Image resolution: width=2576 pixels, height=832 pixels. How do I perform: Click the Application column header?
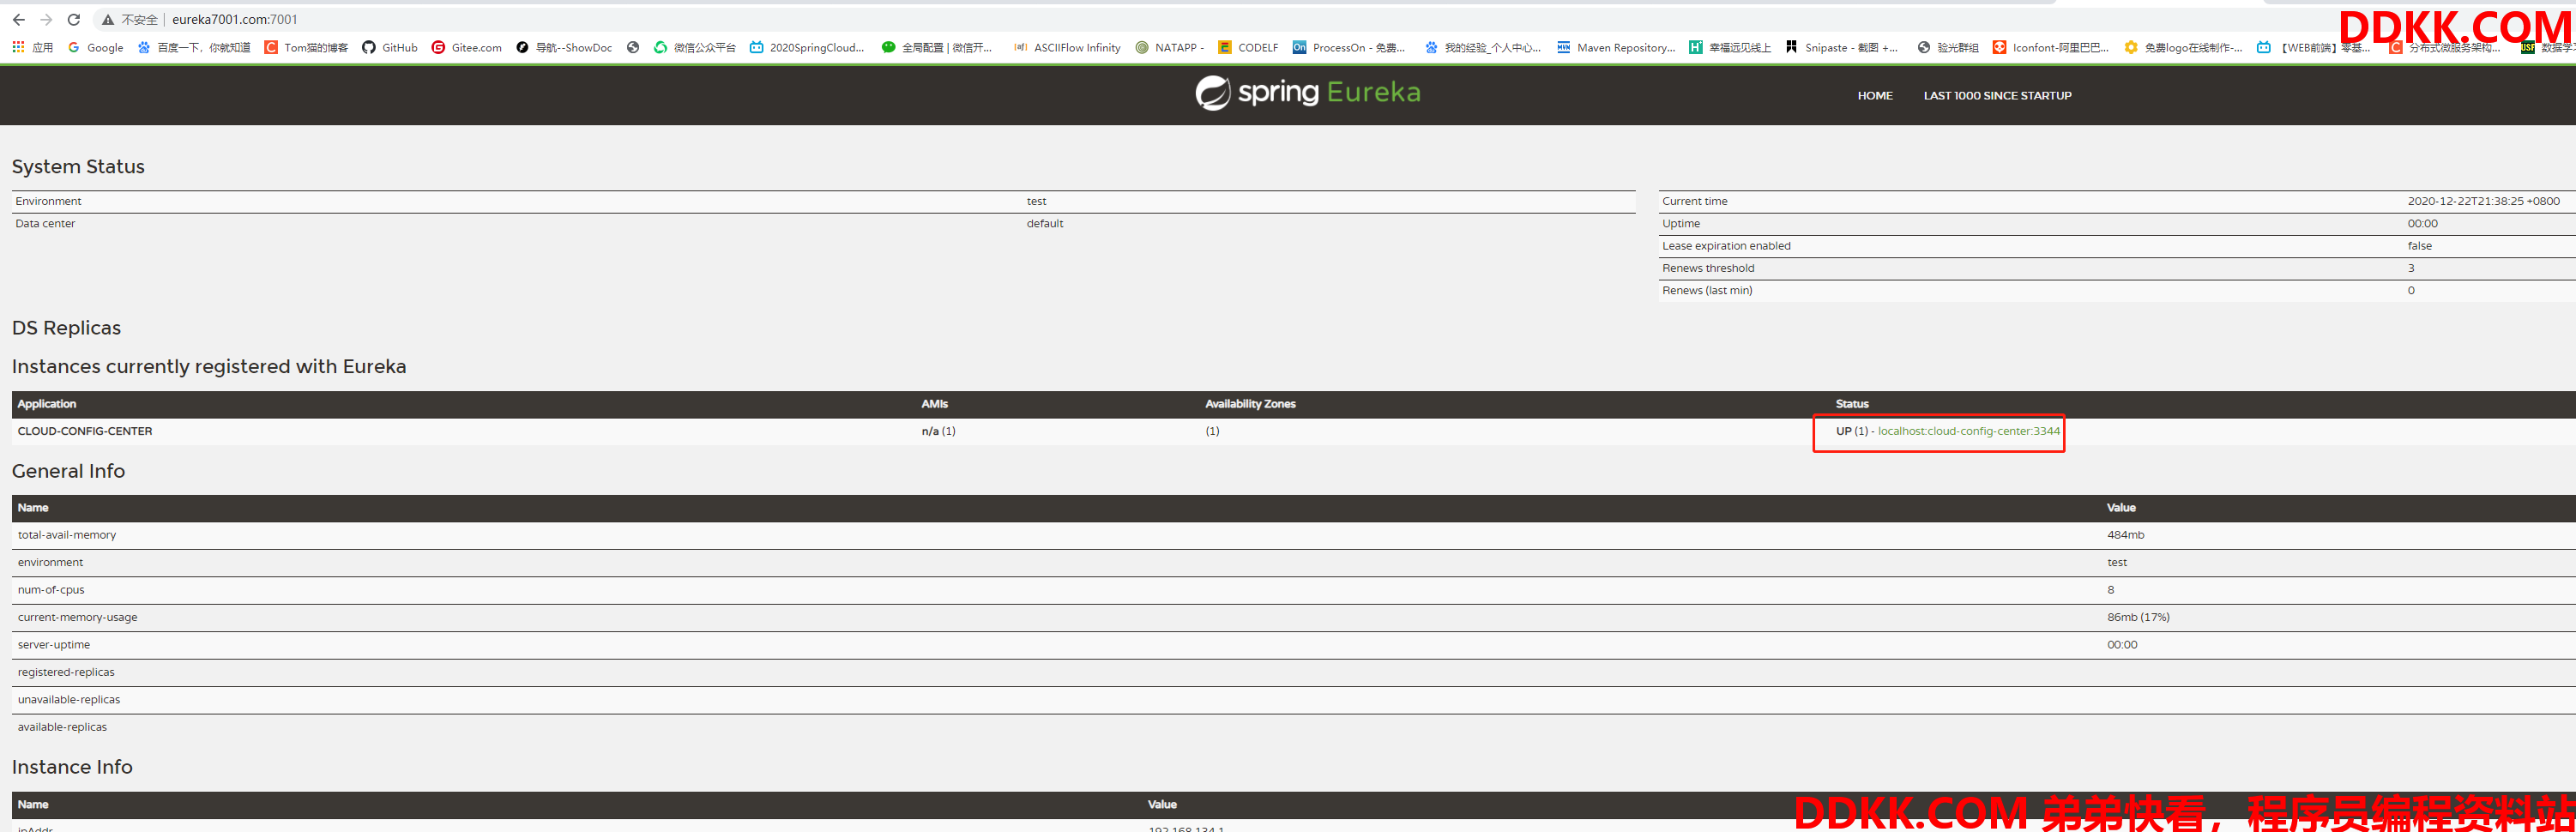(47, 404)
